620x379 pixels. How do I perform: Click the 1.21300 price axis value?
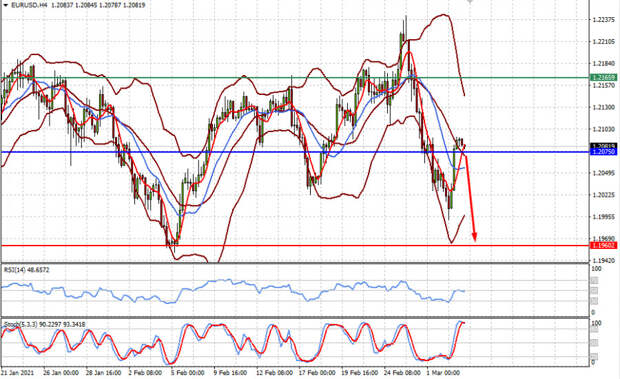(x=604, y=107)
